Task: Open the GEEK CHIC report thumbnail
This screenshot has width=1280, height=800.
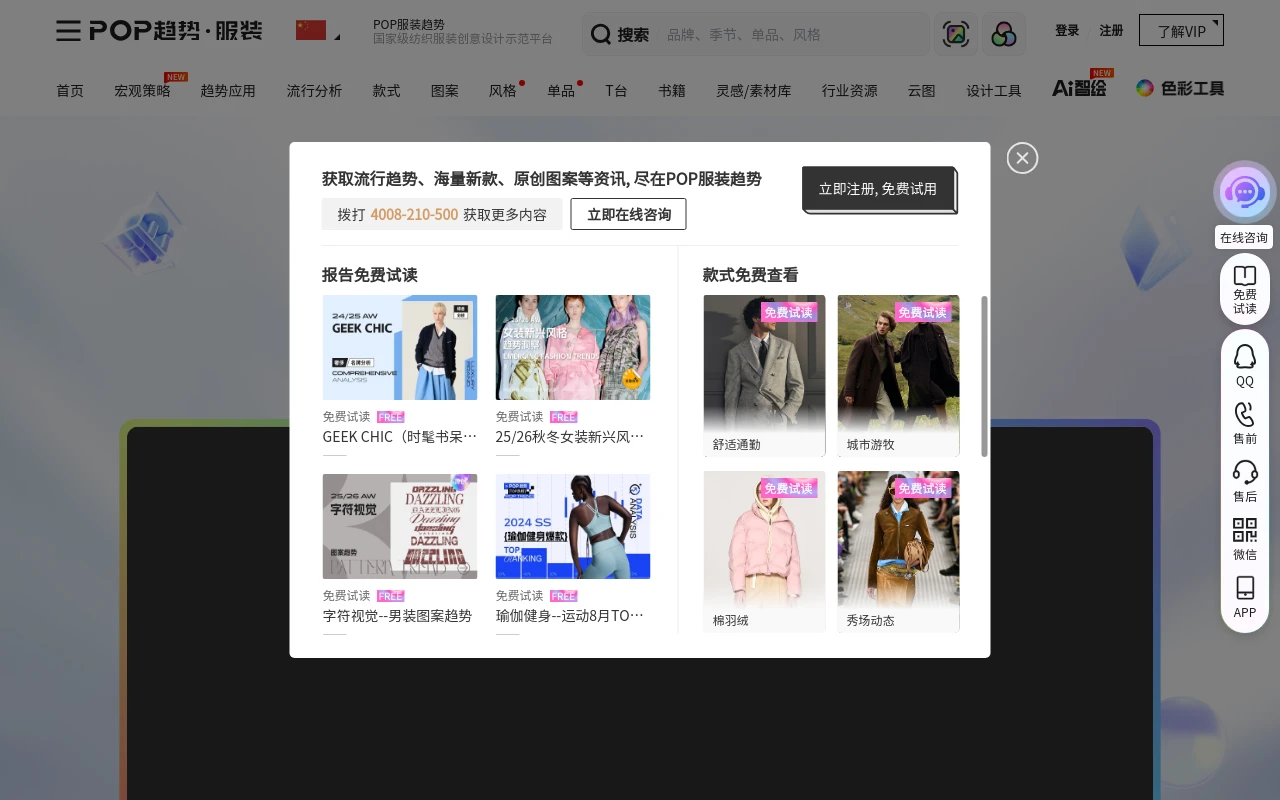Action: point(399,347)
